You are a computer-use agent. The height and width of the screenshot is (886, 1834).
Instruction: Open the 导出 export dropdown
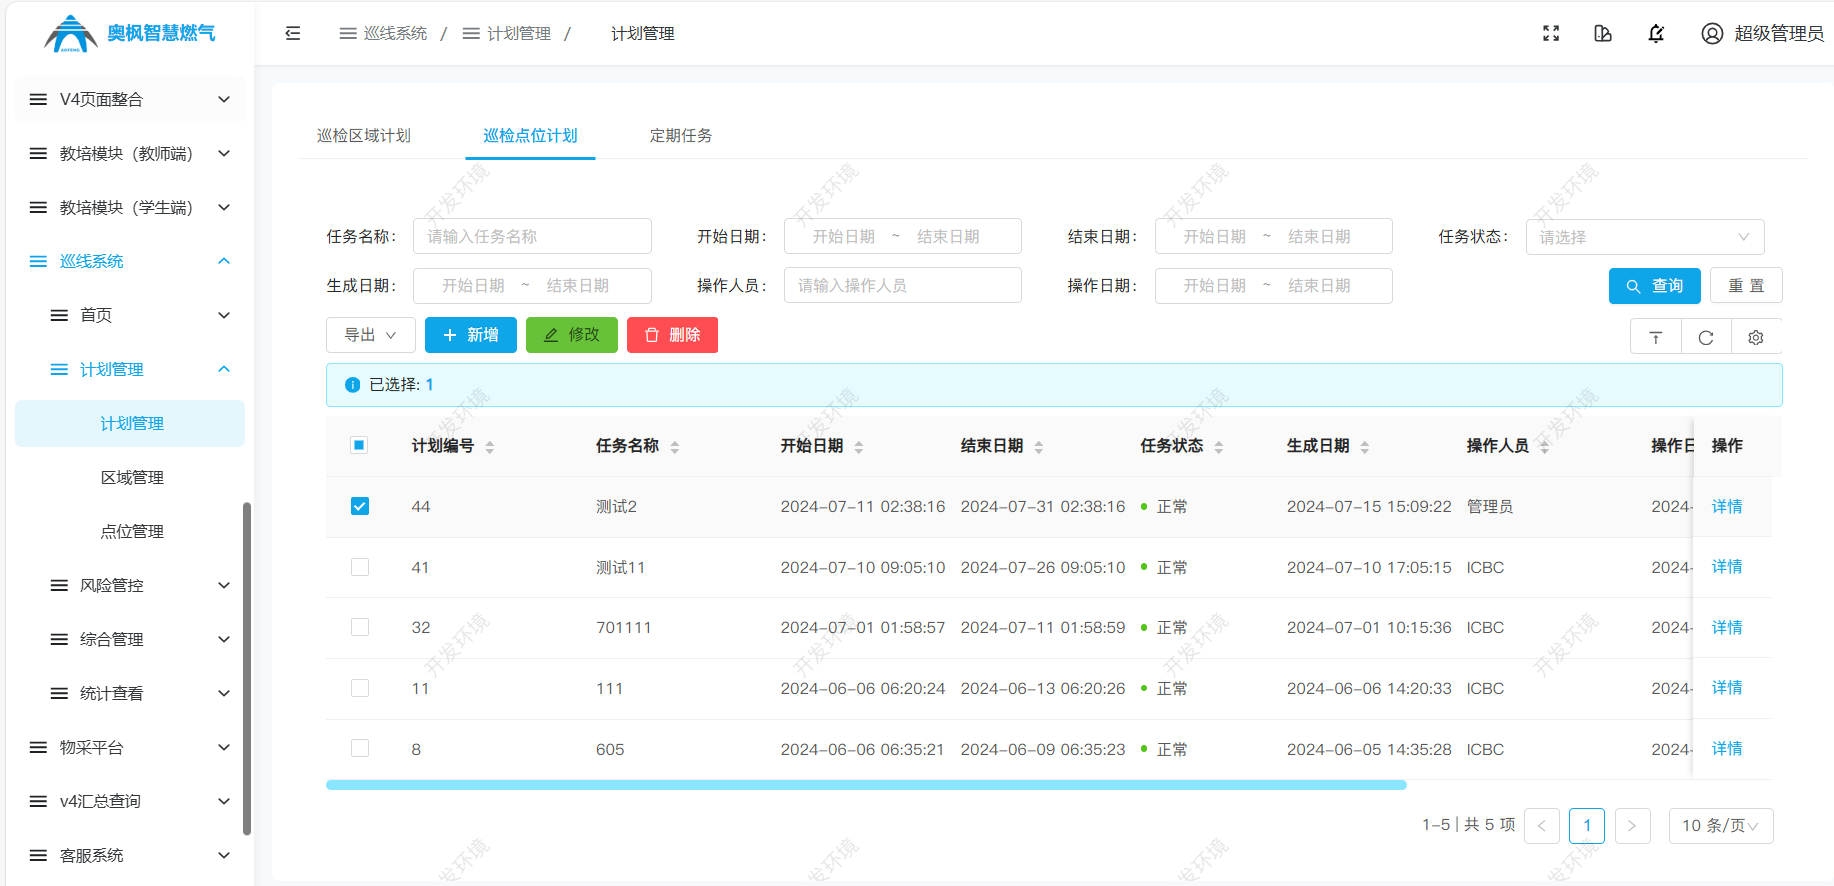click(x=371, y=335)
